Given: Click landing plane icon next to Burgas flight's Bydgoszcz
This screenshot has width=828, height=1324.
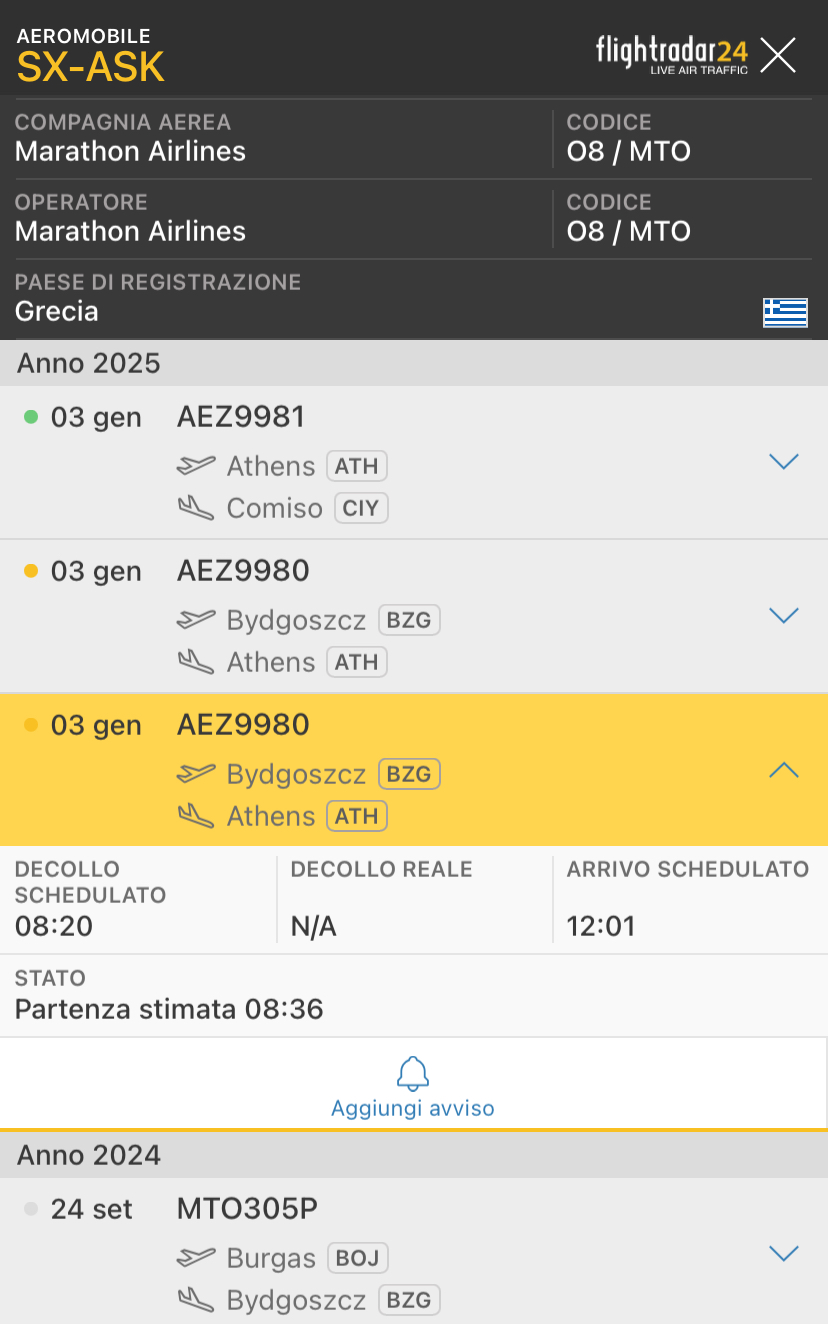Looking at the screenshot, I should coord(196,1300).
